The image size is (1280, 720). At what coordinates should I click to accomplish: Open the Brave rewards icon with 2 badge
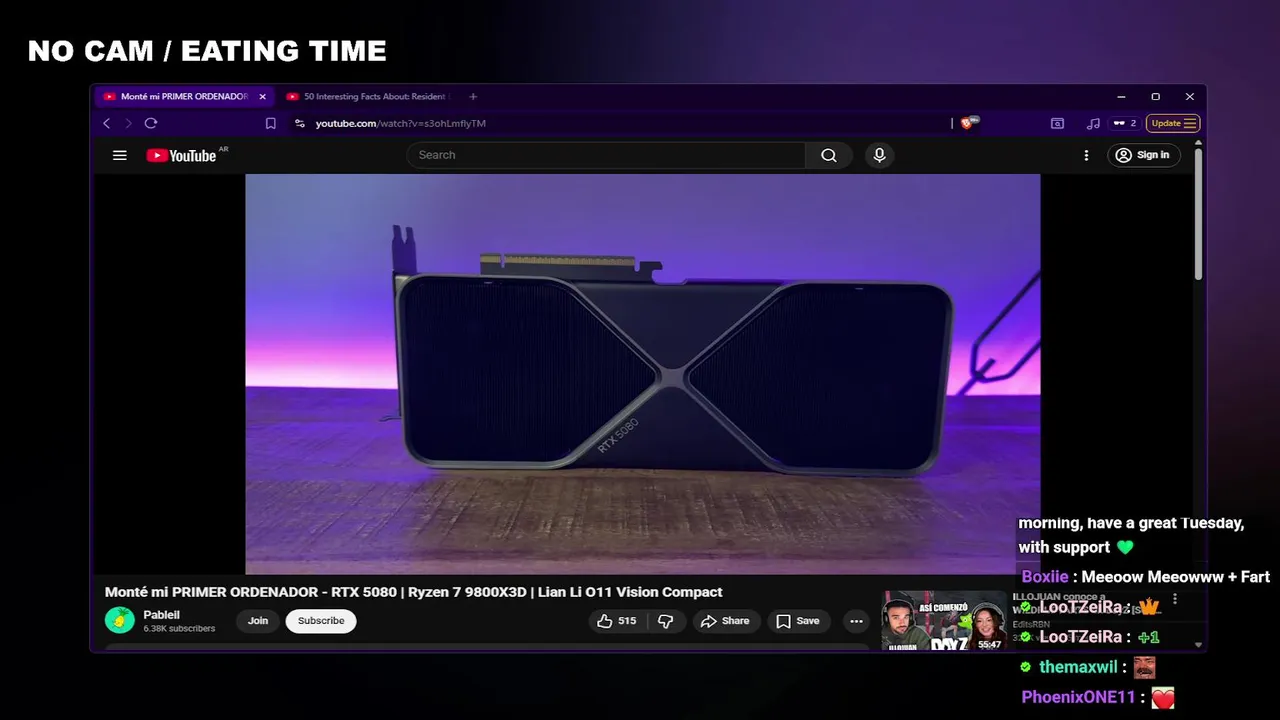(1125, 123)
